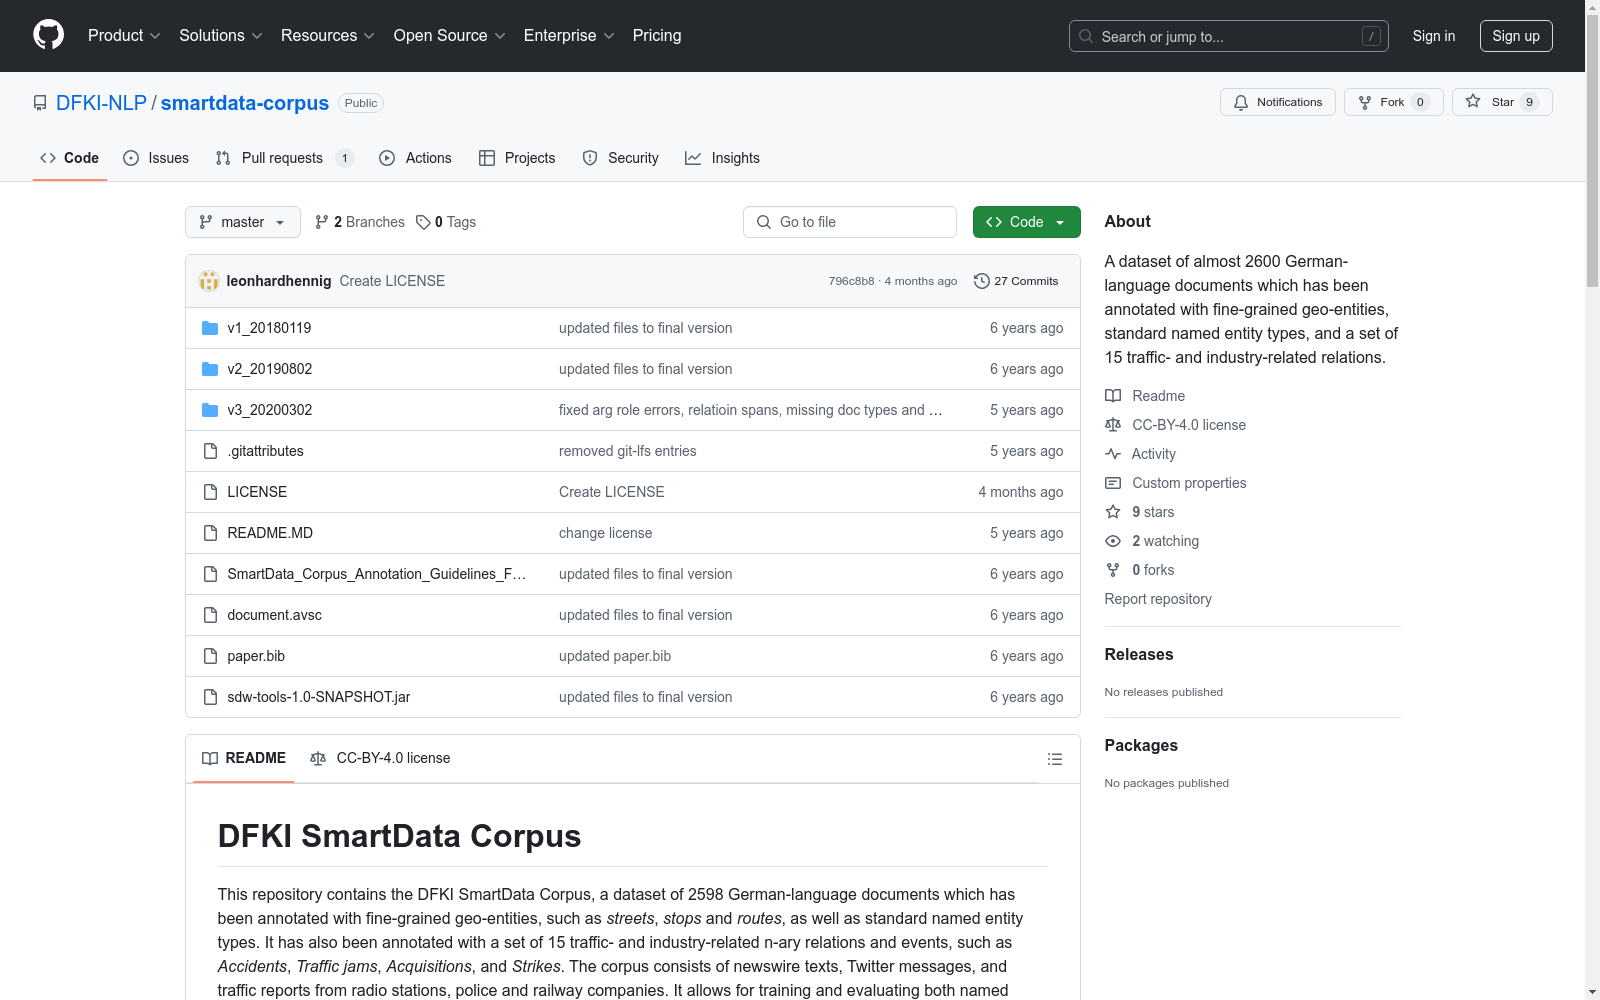Image resolution: width=1600 pixels, height=1000 pixels.
Task: Click the .gitattributes file icon
Action: [x=210, y=451]
